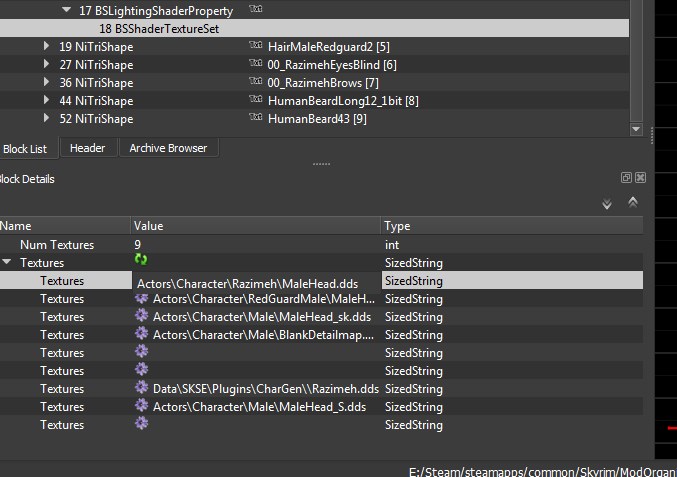The width and height of the screenshot is (677, 477).
Task: Float the Block Details panel
Action: [x=626, y=177]
